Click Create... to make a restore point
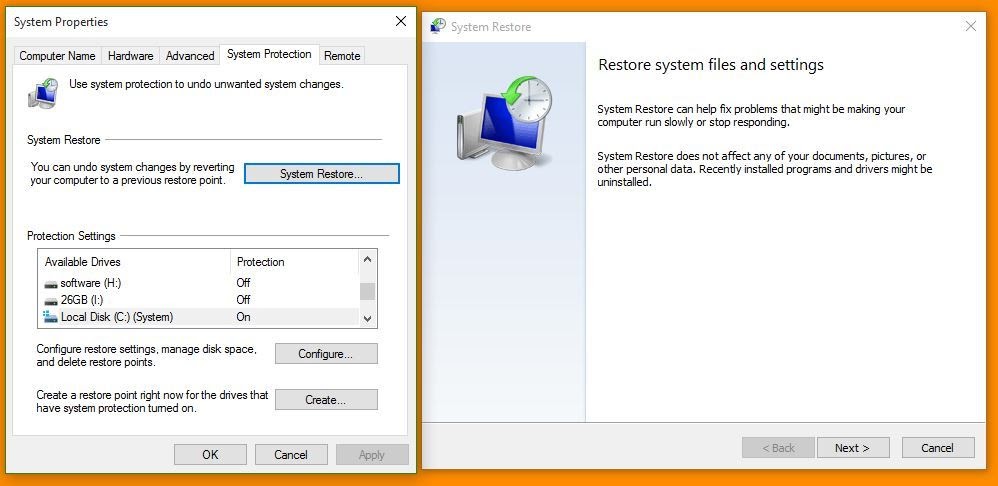The height and width of the screenshot is (486, 998). pos(326,400)
